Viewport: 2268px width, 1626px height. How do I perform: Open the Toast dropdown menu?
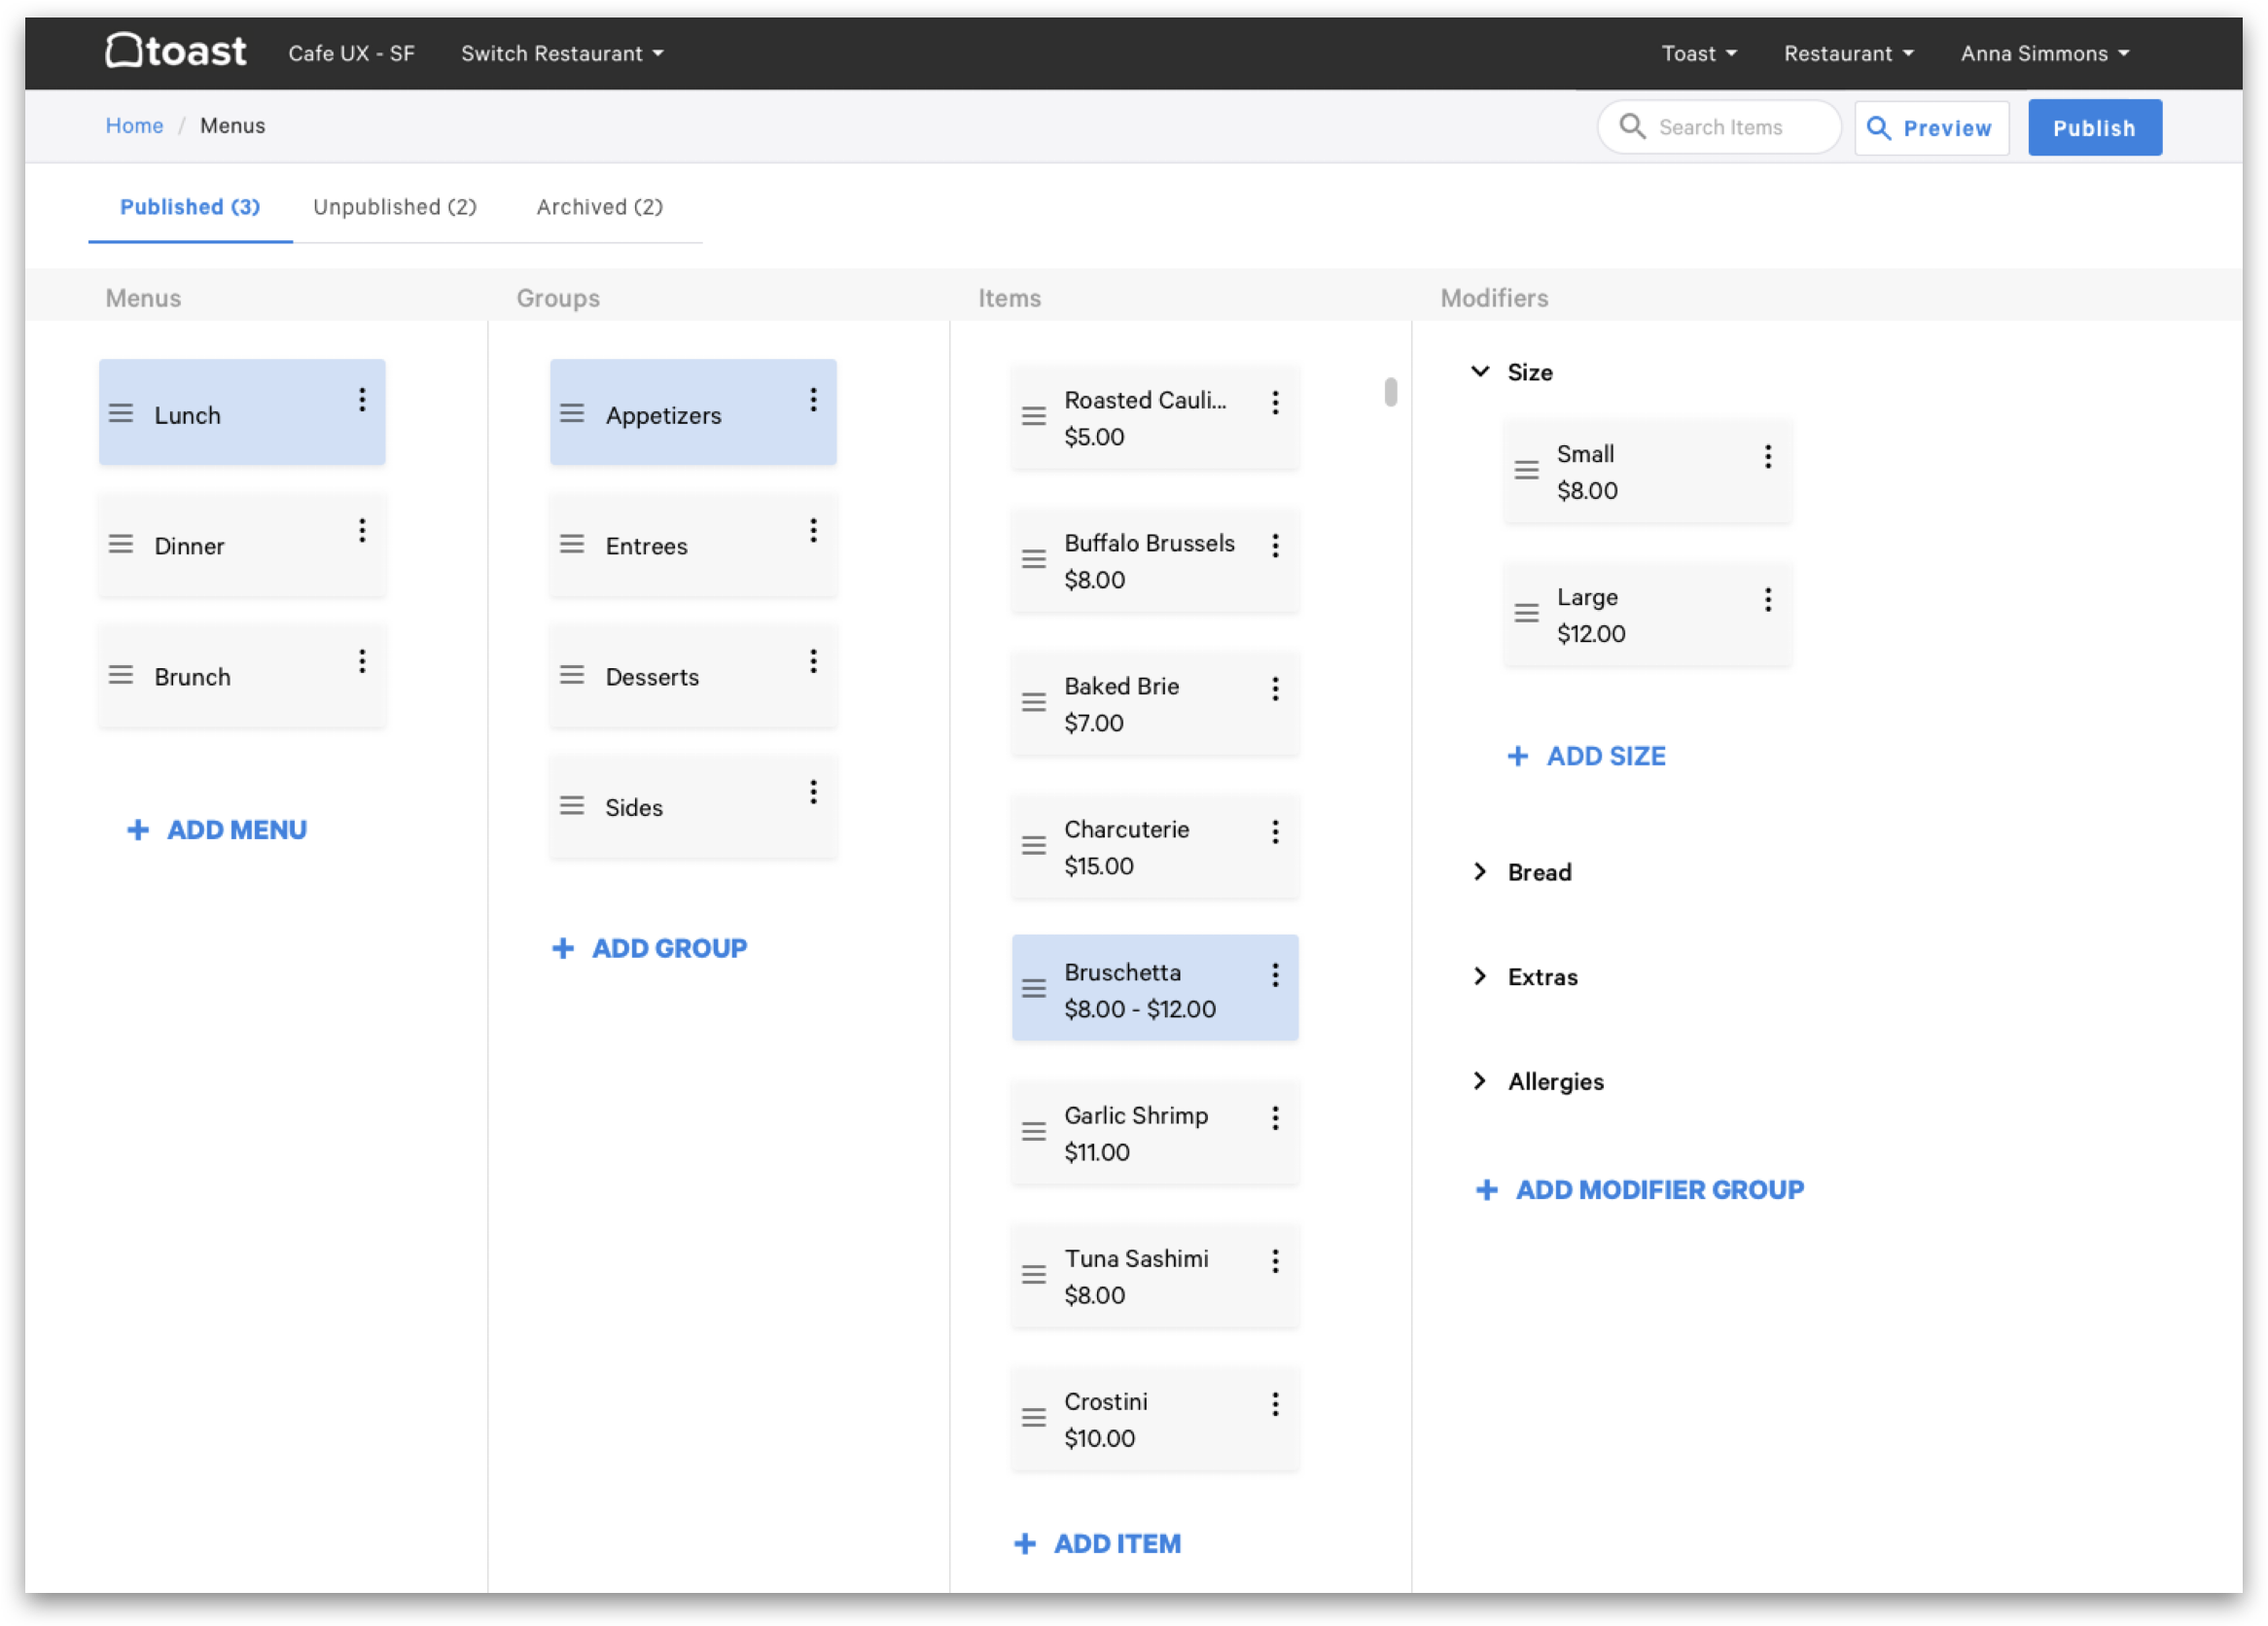(x=1698, y=53)
